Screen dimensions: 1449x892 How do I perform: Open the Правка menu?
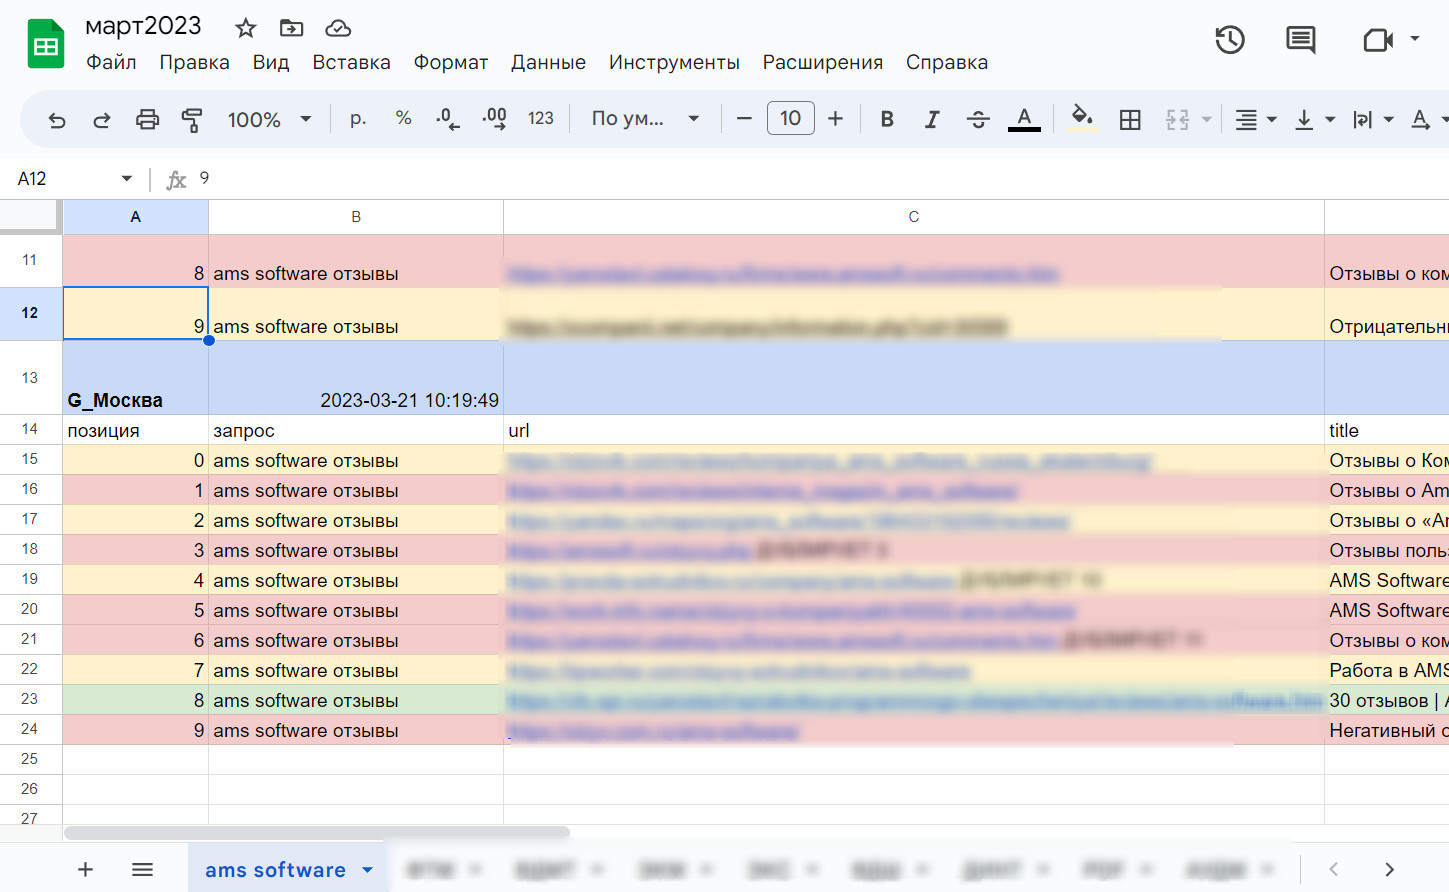(x=194, y=62)
